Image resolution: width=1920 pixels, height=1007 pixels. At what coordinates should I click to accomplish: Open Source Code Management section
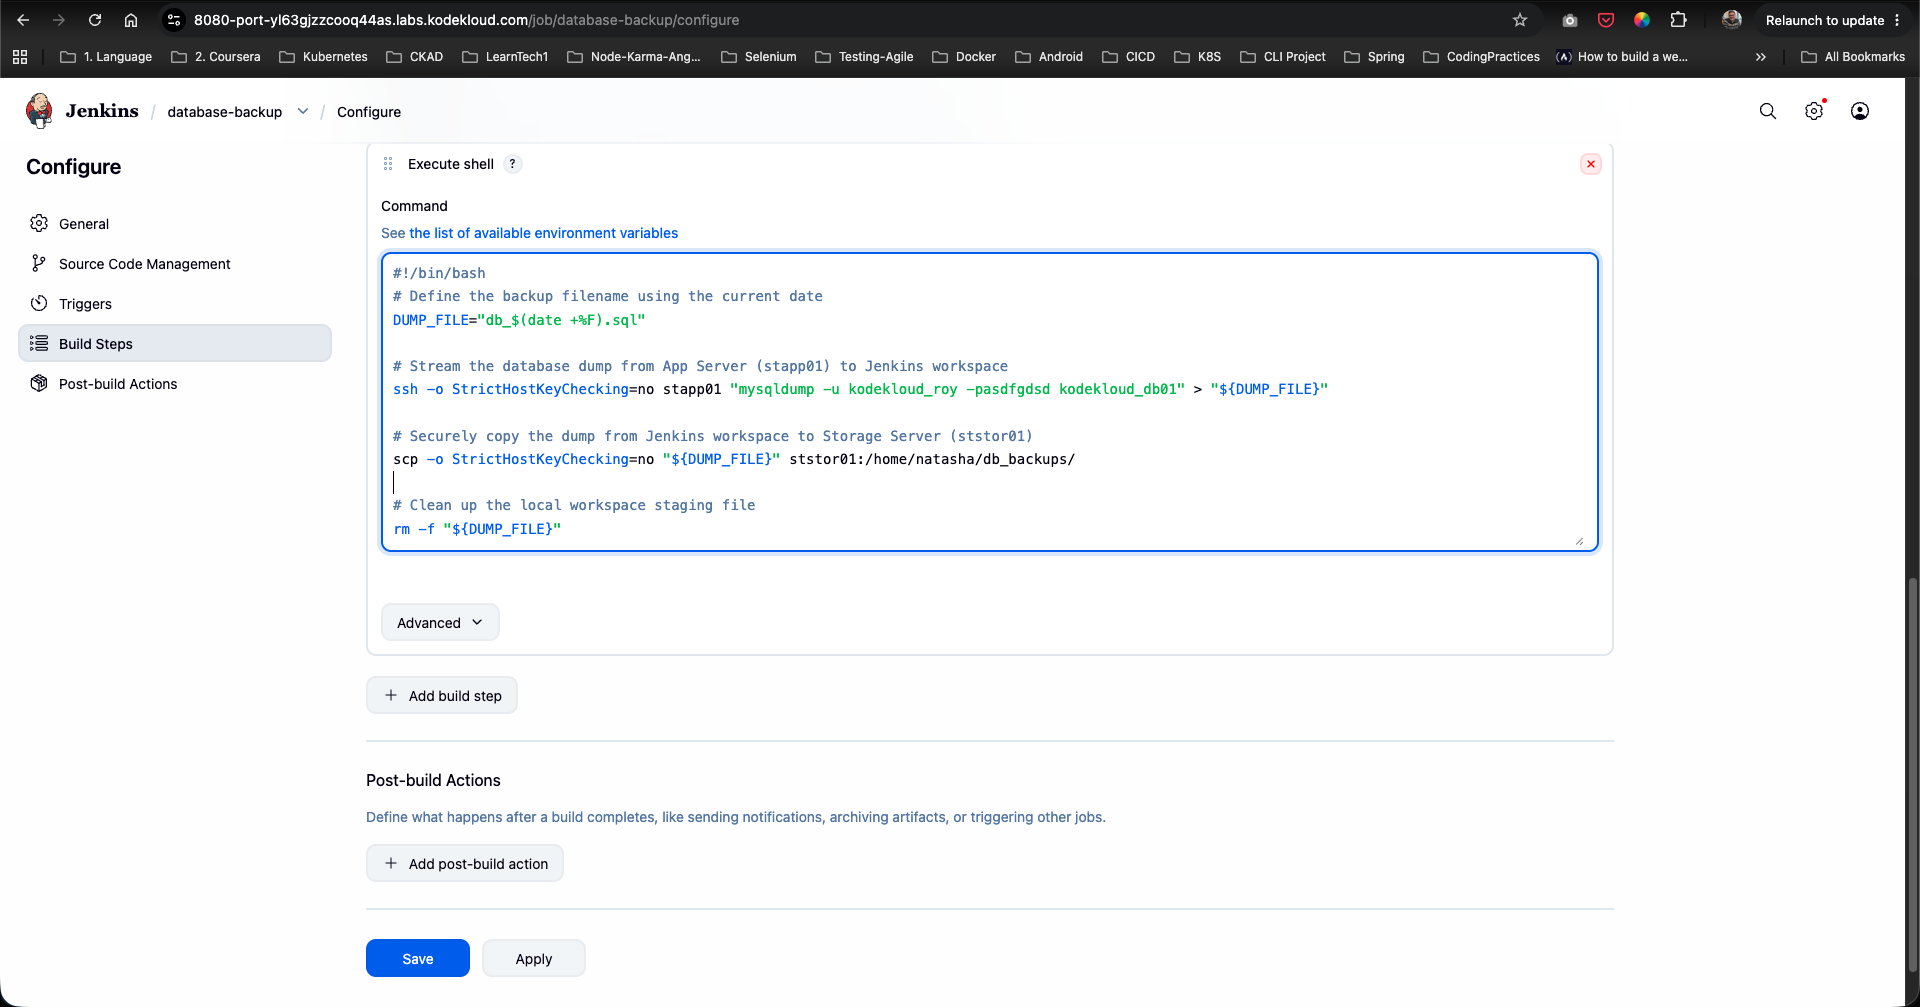coord(175,264)
